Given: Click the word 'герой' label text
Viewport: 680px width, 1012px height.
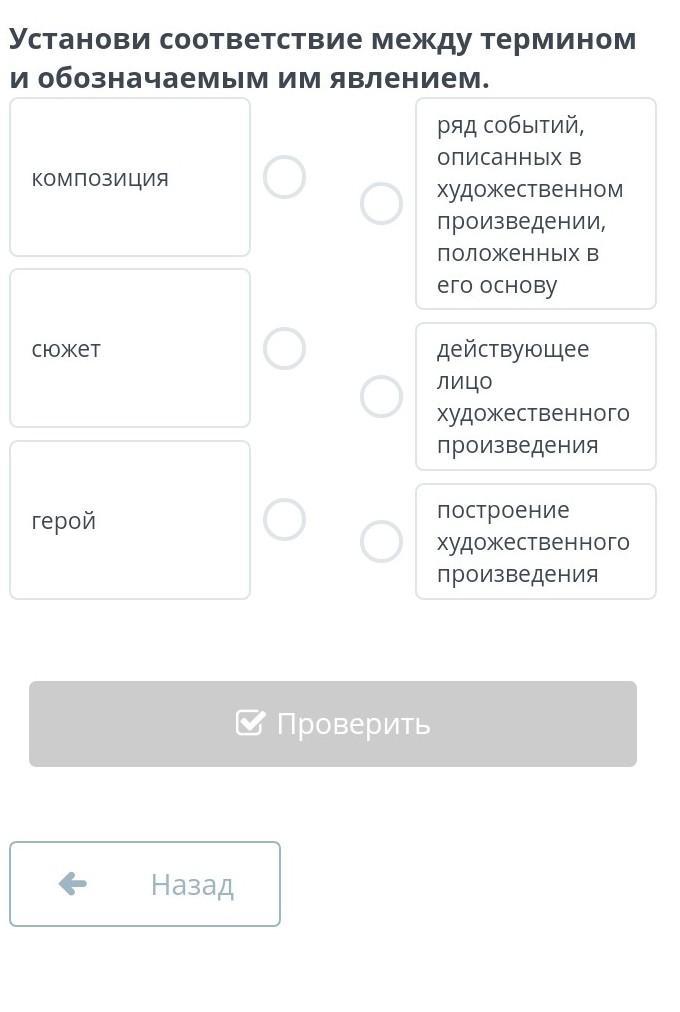Looking at the screenshot, I should pyautogui.click(x=64, y=521).
